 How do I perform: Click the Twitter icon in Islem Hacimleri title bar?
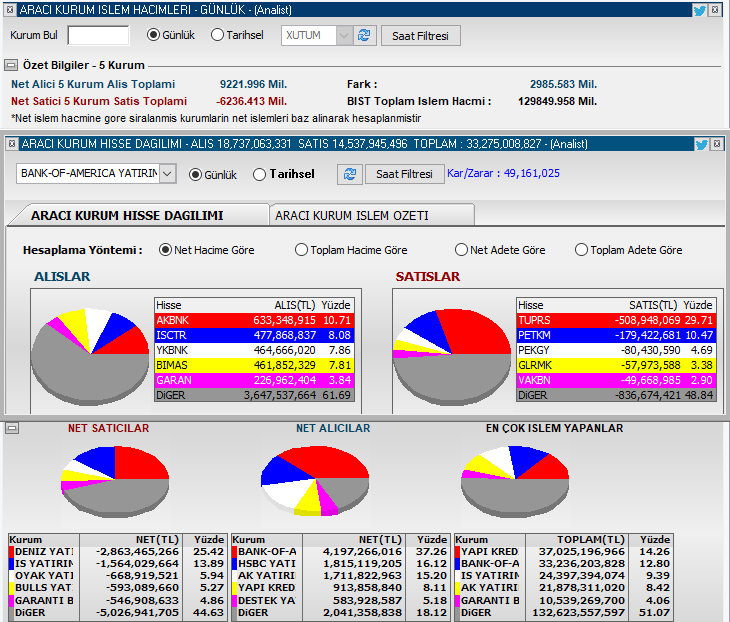[x=700, y=10]
